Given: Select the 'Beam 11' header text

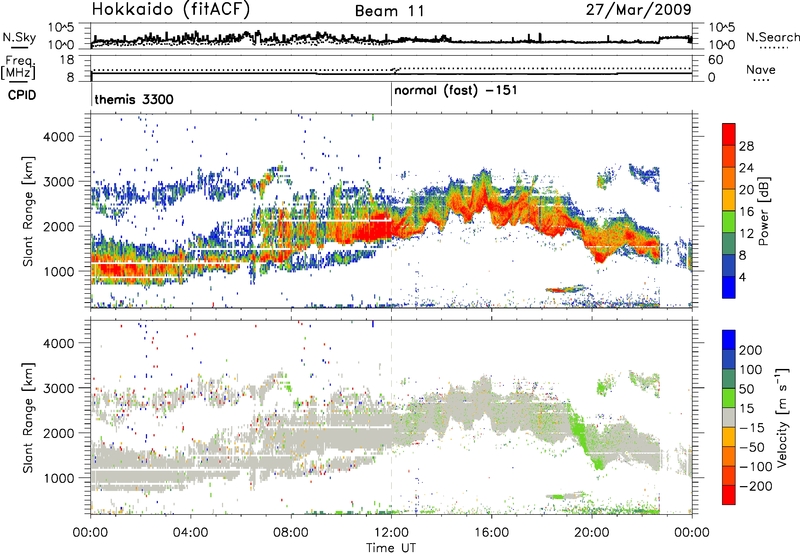Looking at the screenshot, I should (389, 11).
